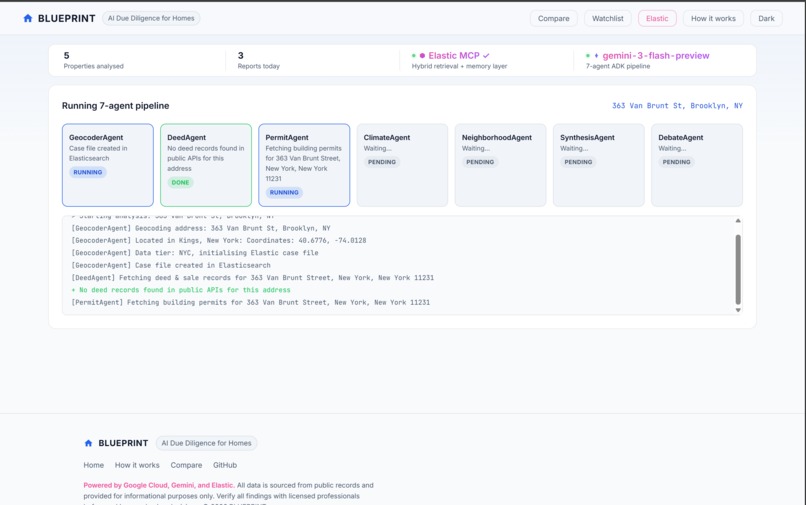Click the Elastic MCP purple dot
Screen dimensions: 806x505
(x=422, y=56)
